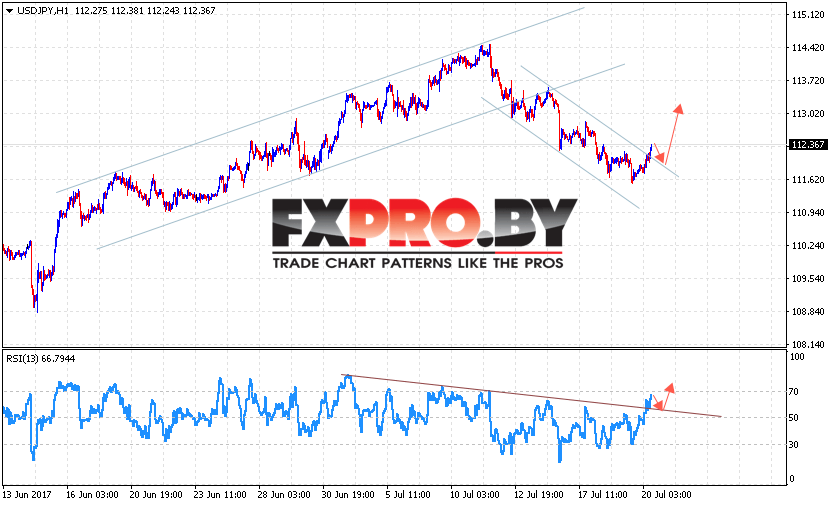Select the RSI(13) 66.7944 indicator label
829x506 pixels.
click(x=41, y=358)
